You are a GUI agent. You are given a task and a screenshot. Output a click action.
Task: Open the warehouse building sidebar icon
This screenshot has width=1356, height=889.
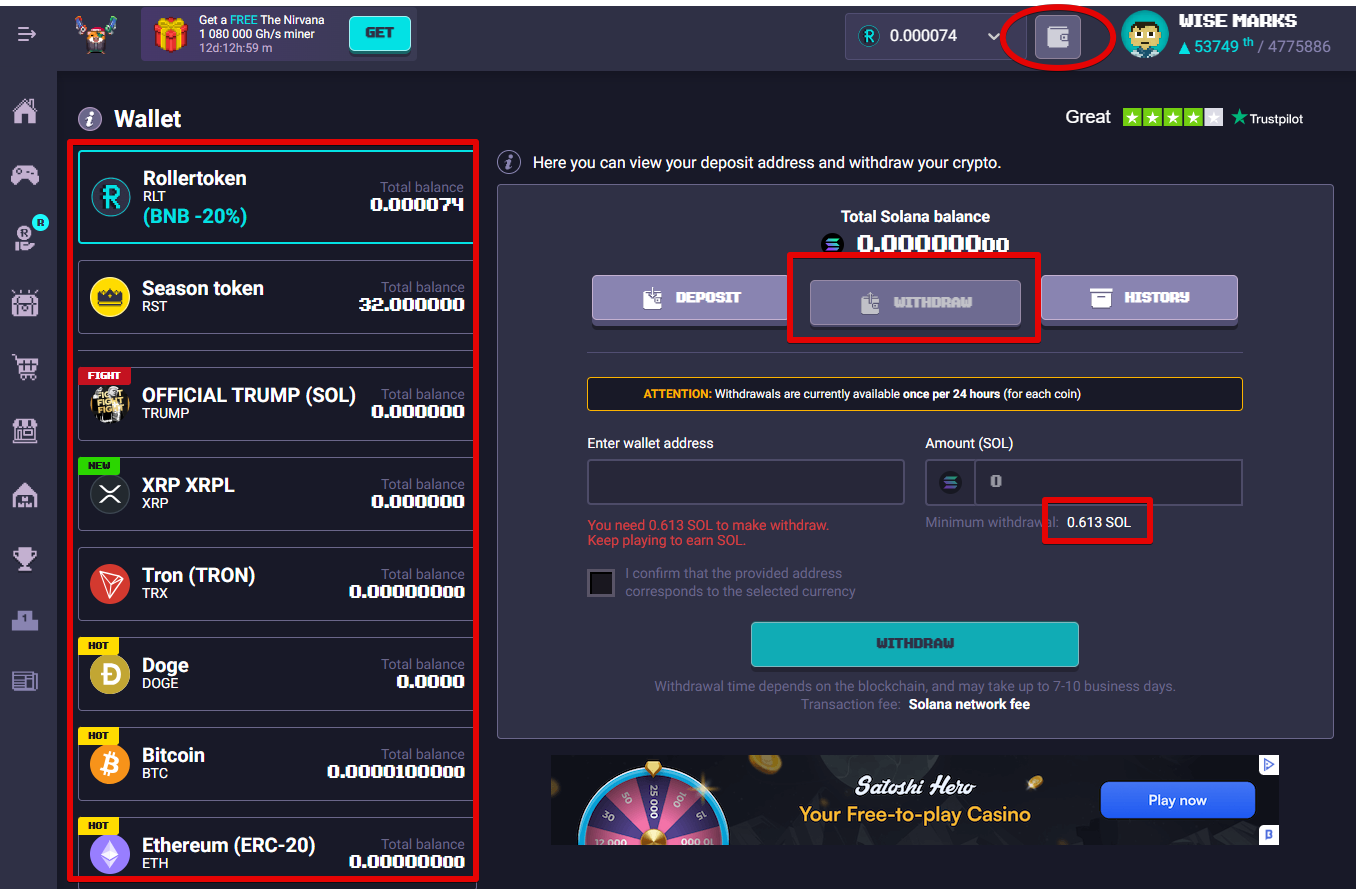[25, 494]
